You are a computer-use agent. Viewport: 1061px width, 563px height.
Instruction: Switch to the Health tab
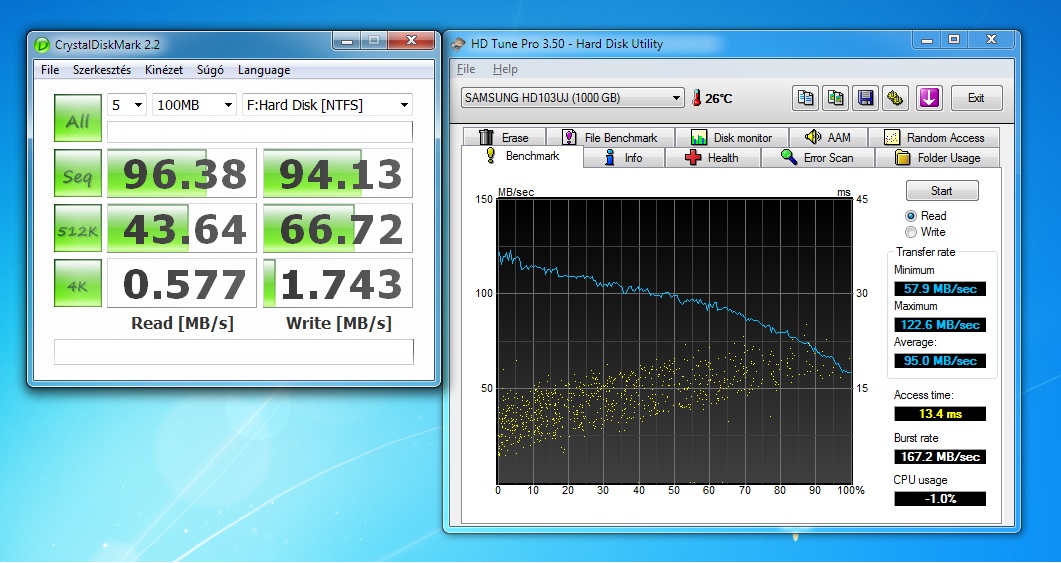713,158
